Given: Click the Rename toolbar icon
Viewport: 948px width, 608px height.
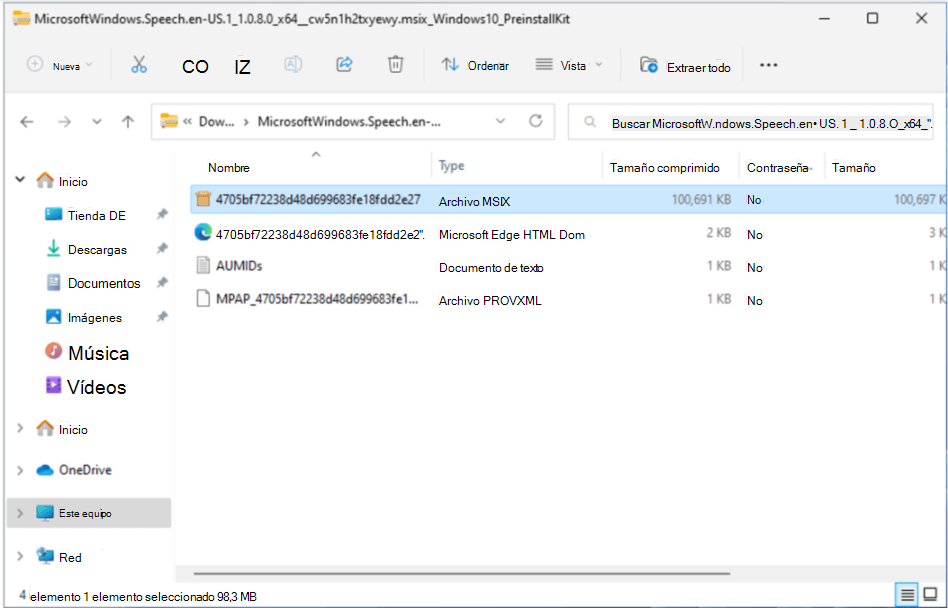Looking at the screenshot, I should tap(293, 64).
